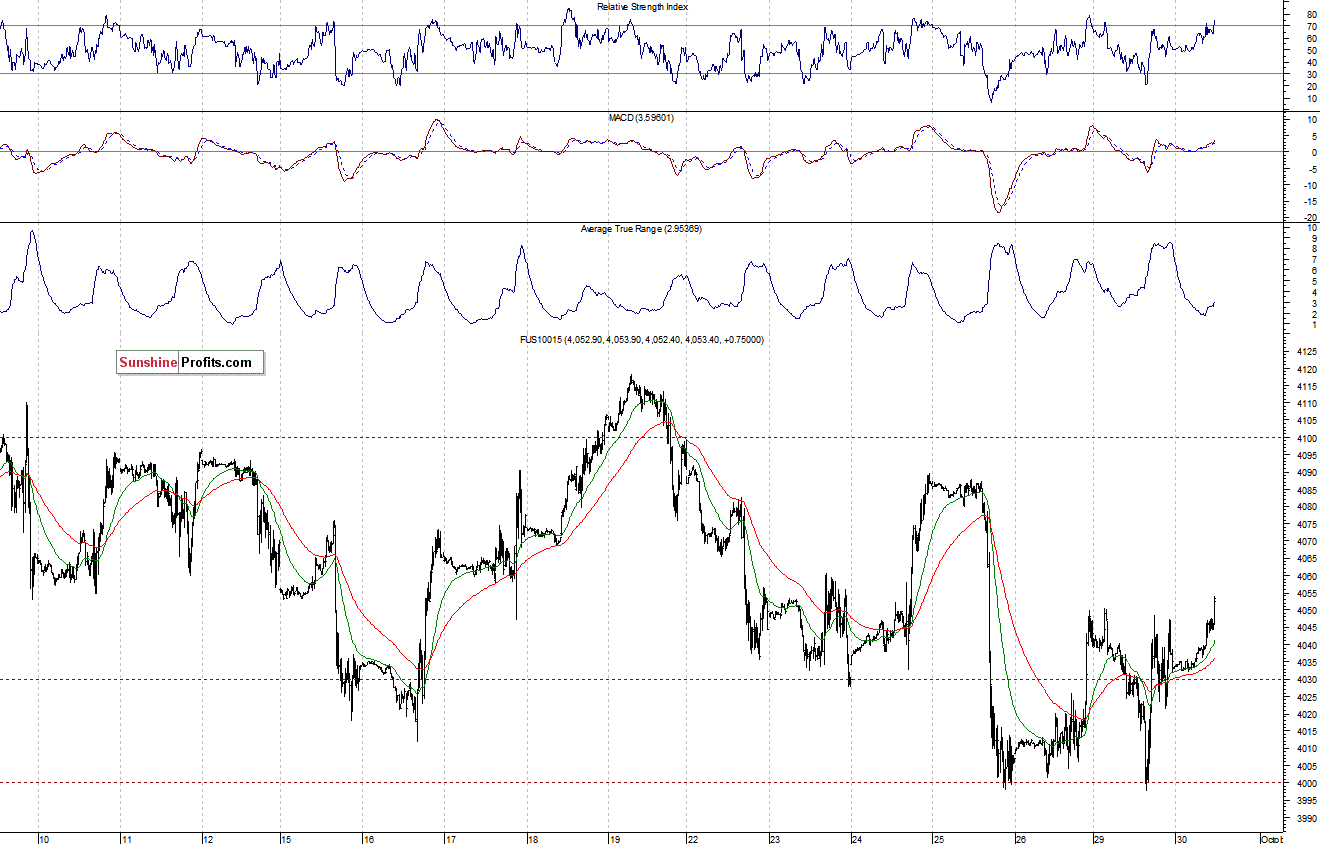Click the 70 level on RSI axis
This screenshot has width=1320, height=844.
[x=1311, y=27]
